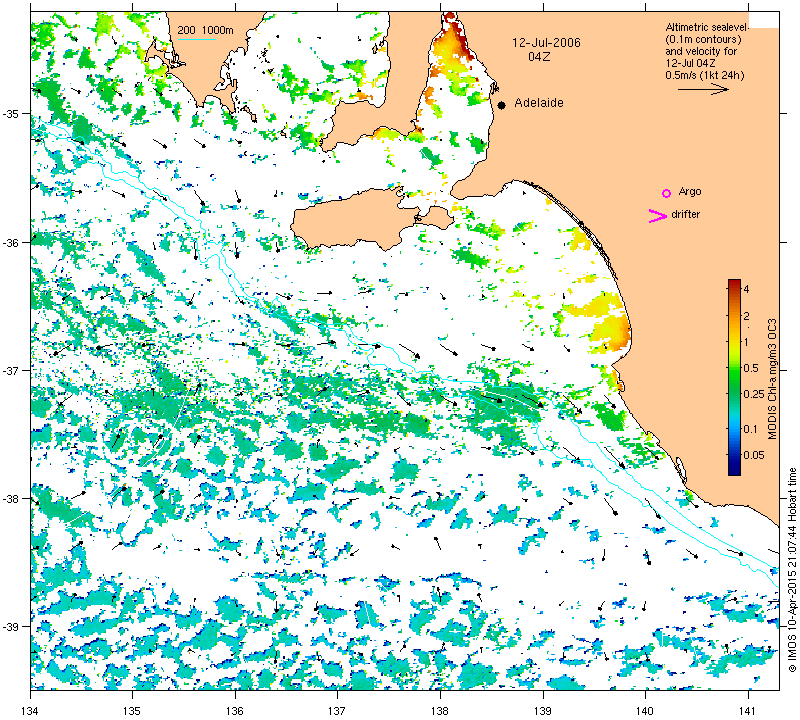Click Kangaroo Island on the map

357,217
